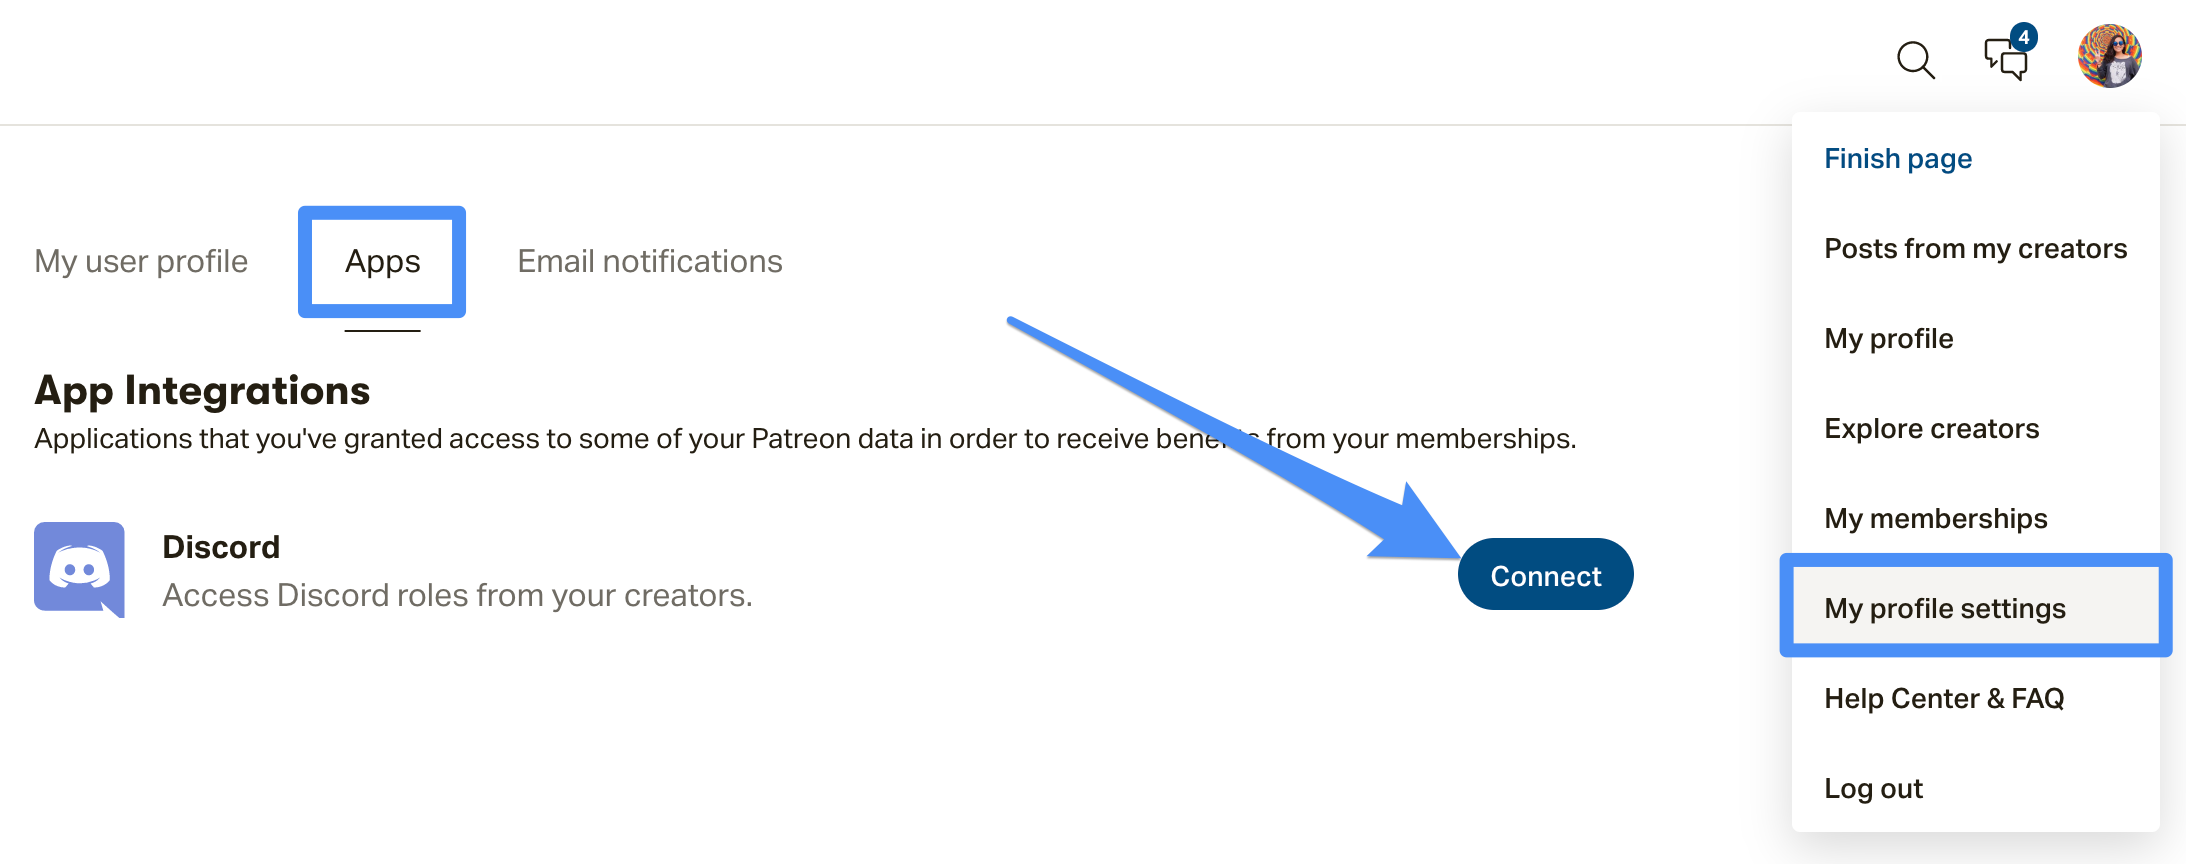Click the notification badge showing 4
The height and width of the screenshot is (864, 2186).
point(2023,37)
